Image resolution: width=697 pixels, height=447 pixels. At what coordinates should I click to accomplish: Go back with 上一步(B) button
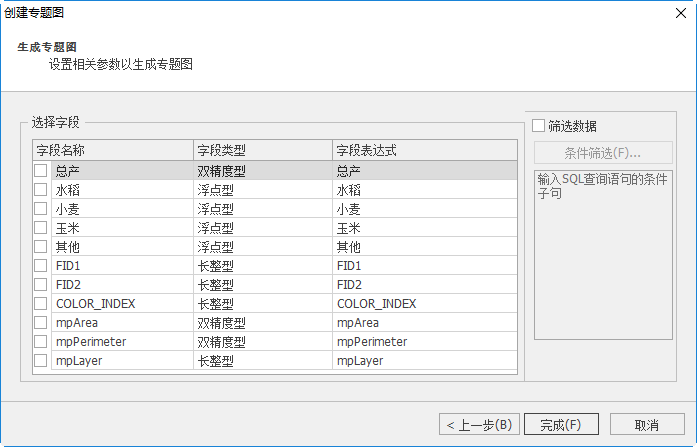[479, 424]
